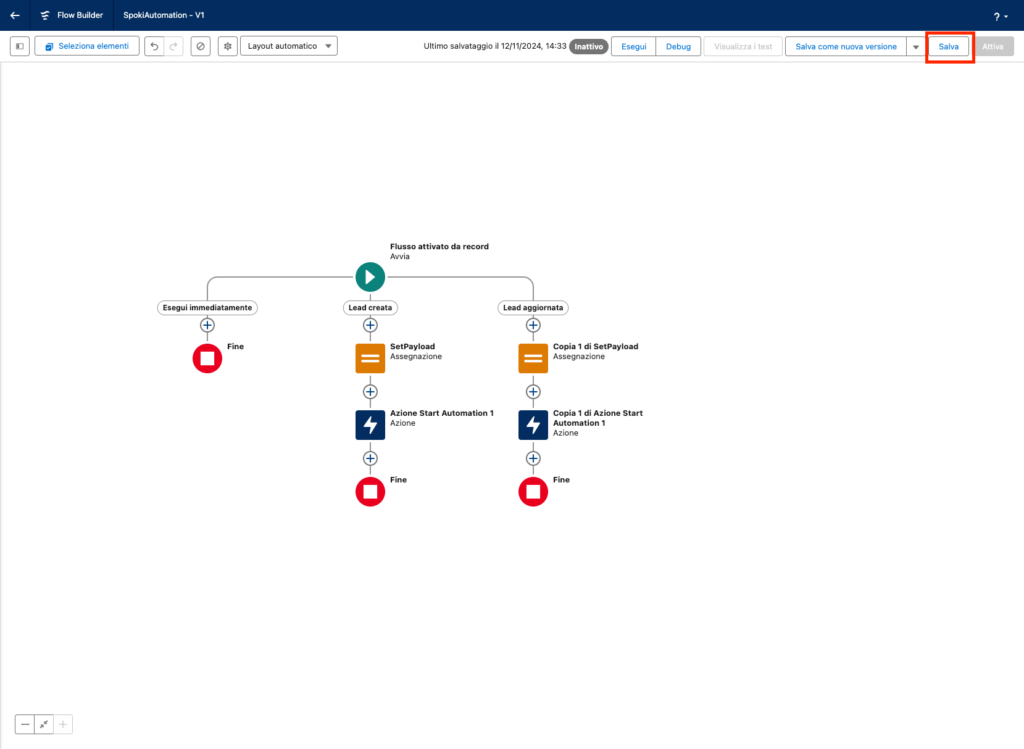This screenshot has height=749, width=1024.
Task: Open the flow settings gear
Action: [228, 46]
